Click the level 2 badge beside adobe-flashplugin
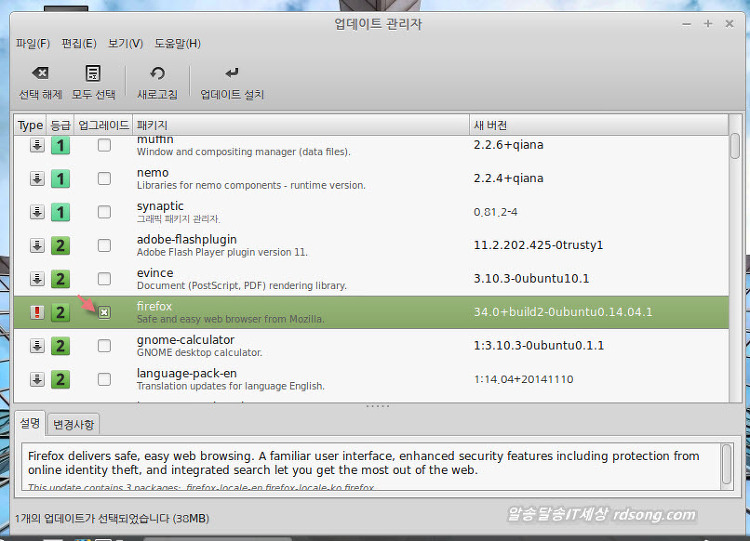 (60, 246)
